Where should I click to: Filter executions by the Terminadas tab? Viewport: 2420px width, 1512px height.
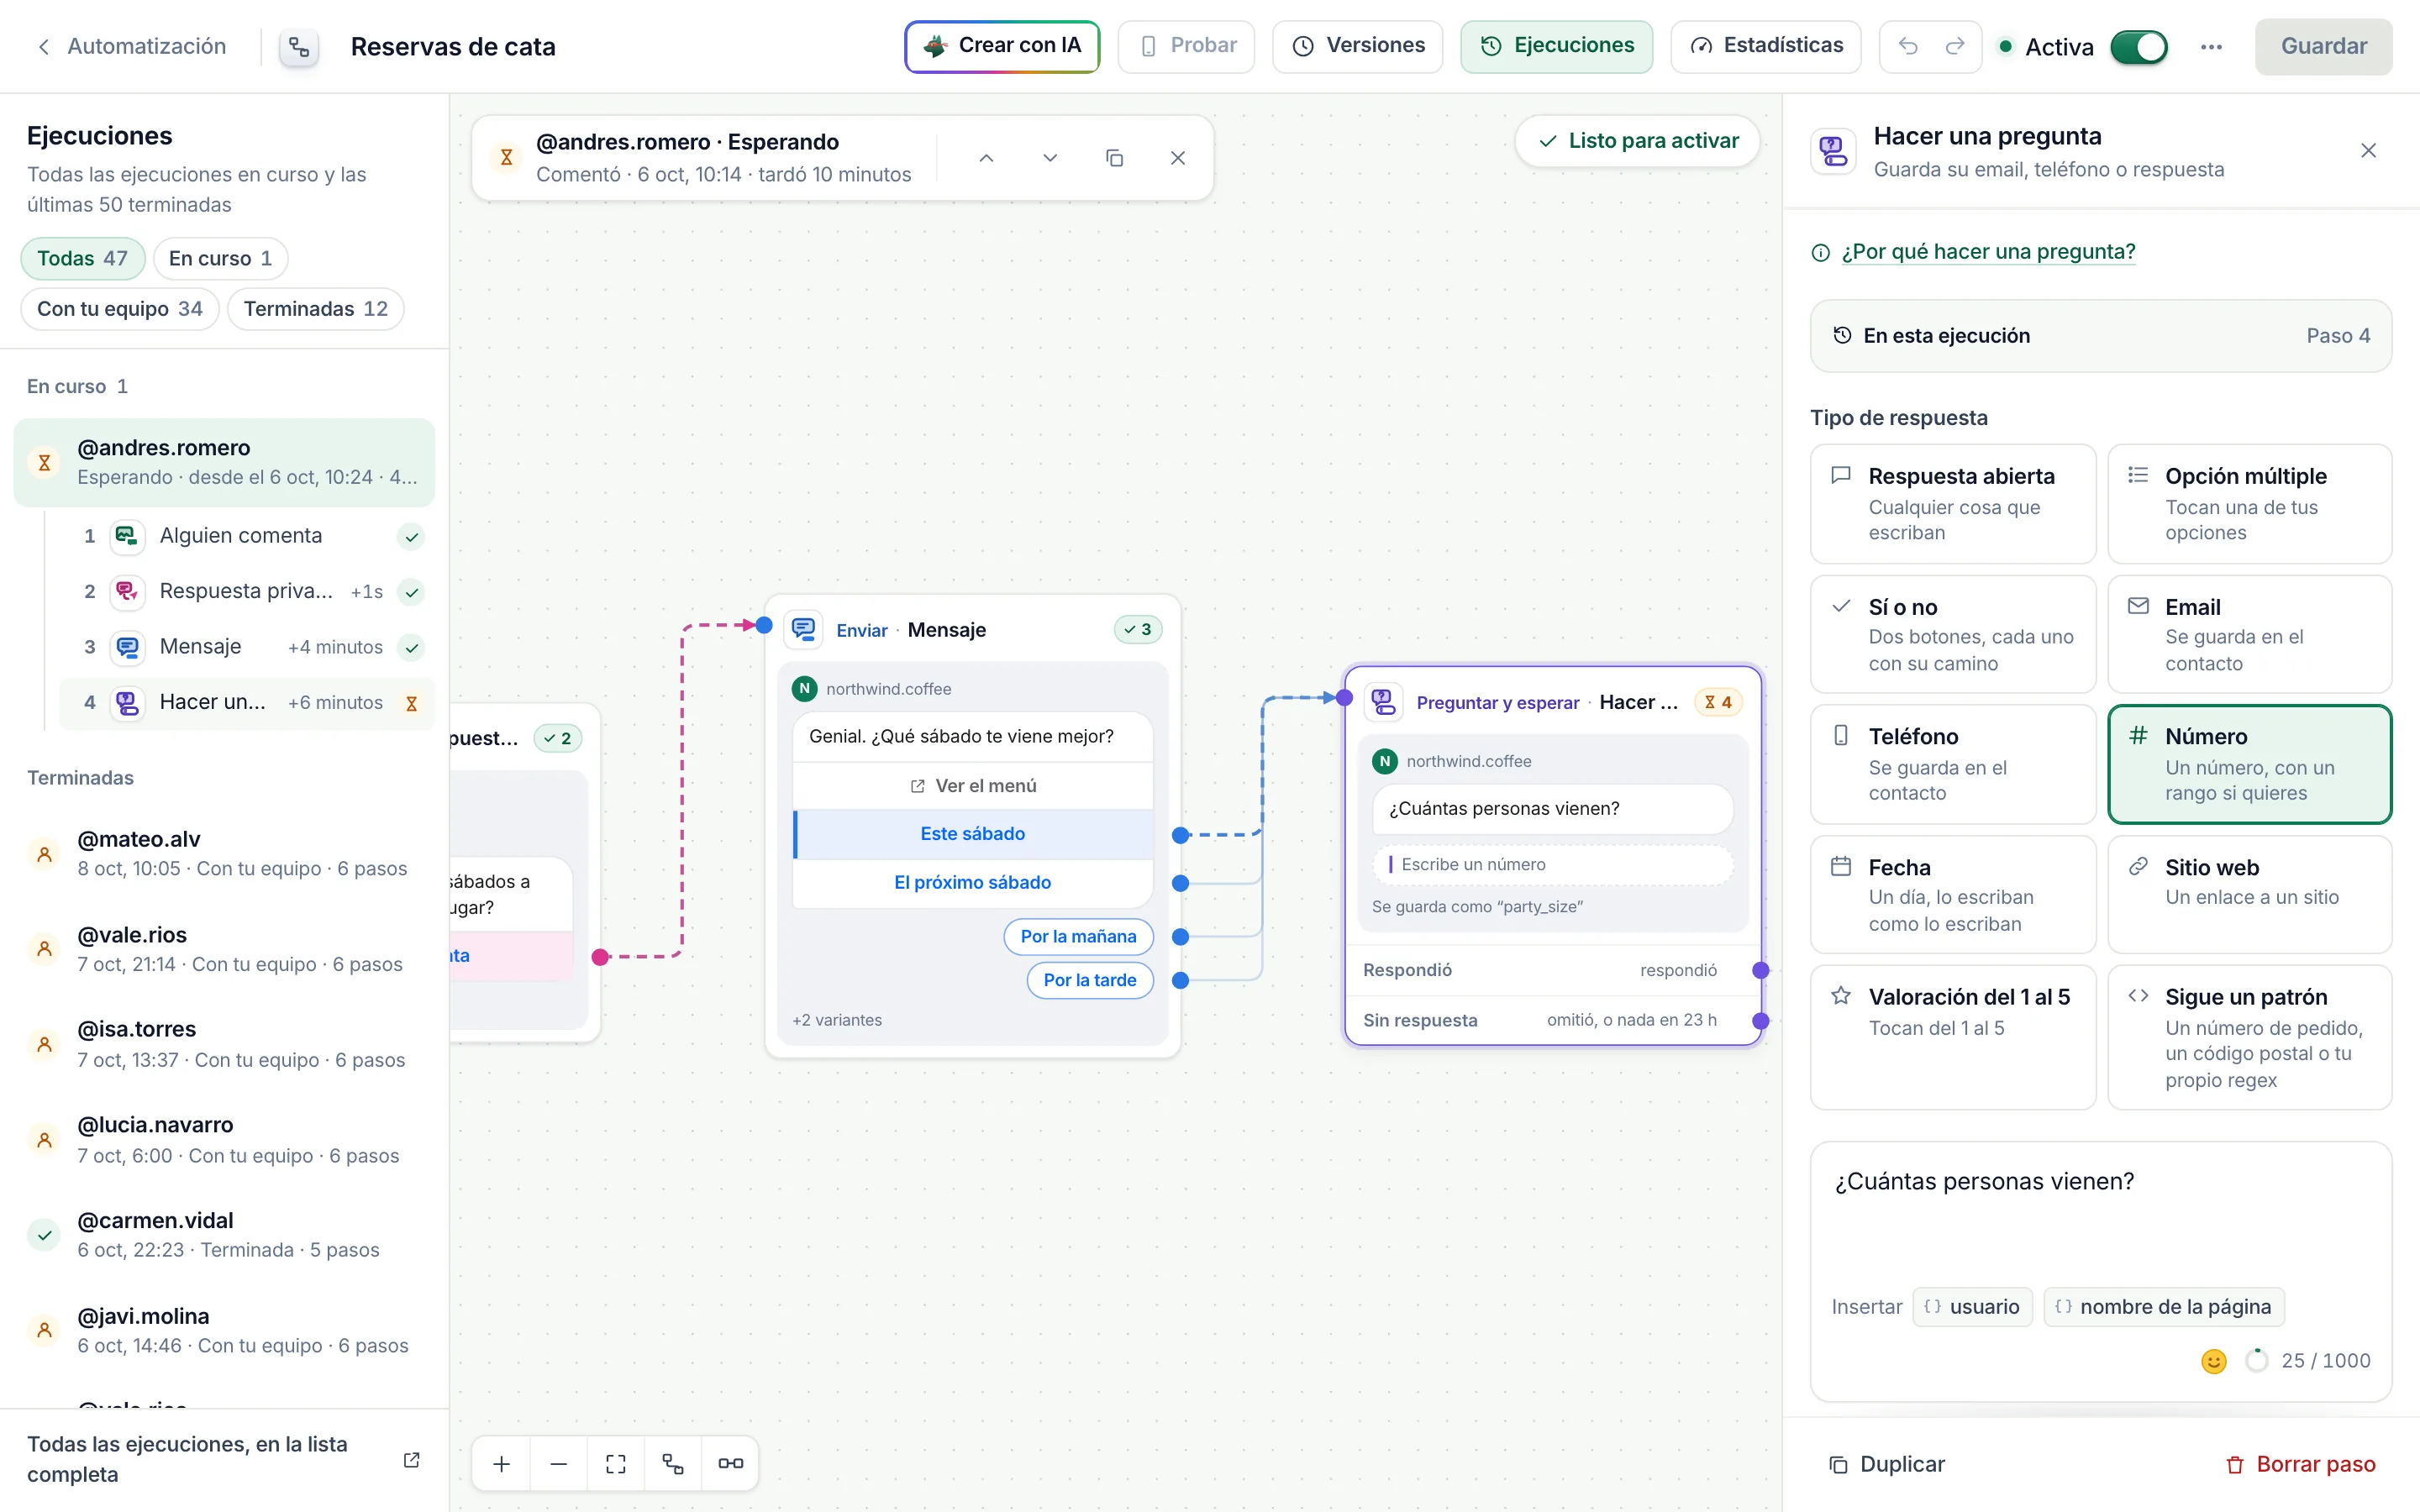click(316, 309)
